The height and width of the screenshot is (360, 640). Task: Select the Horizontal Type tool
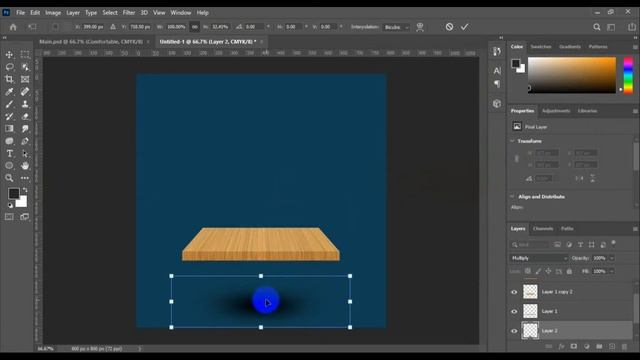point(9,153)
